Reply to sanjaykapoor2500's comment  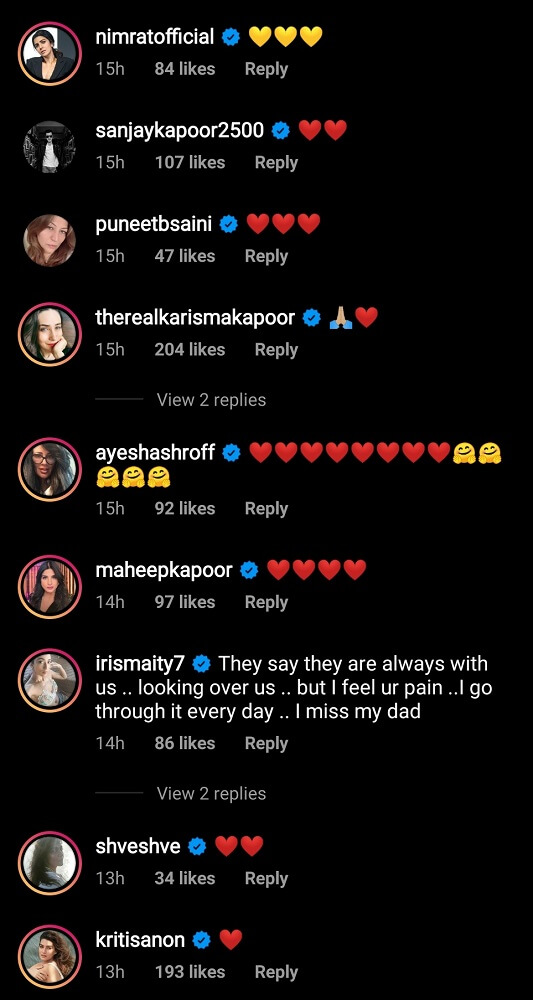pyautogui.click(x=276, y=163)
